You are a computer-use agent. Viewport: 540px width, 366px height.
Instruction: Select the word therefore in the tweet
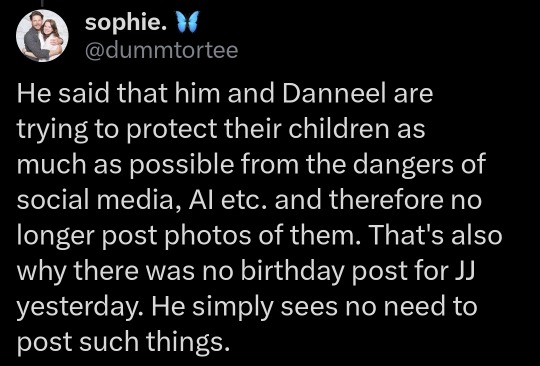(x=386, y=200)
